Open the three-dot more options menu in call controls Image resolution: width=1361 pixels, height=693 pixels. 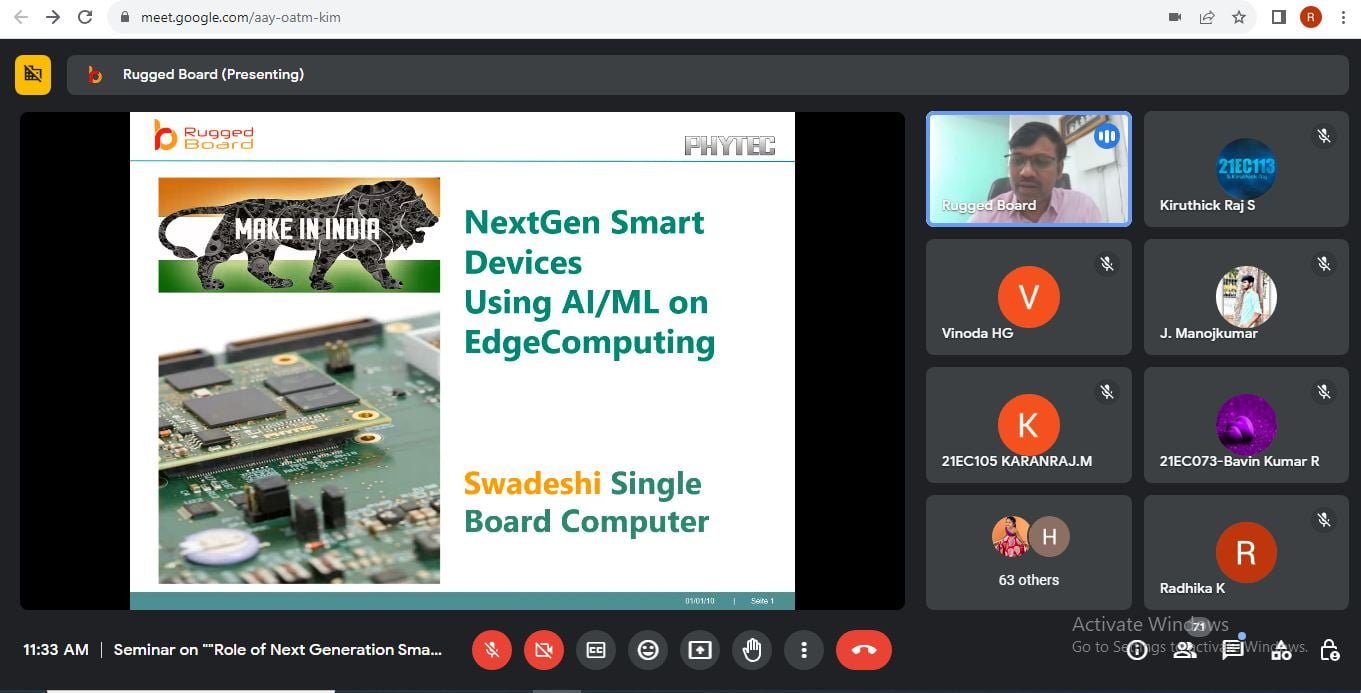click(804, 650)
